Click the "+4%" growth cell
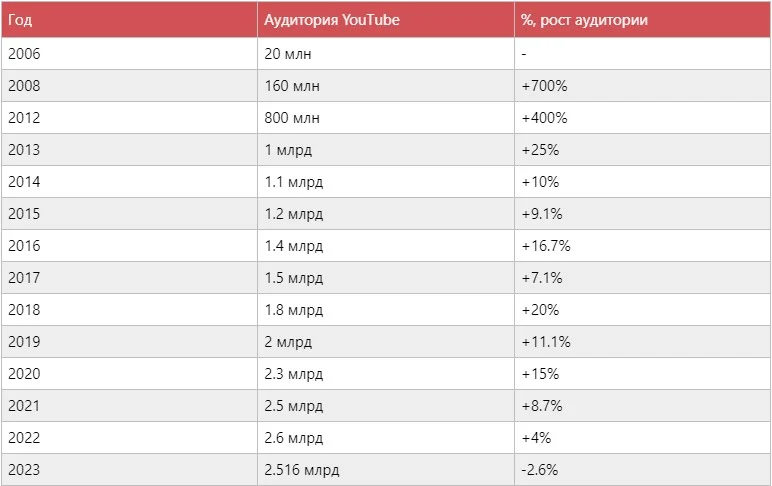Viewport: 772px width, 486px height. (x=536, y=438)
